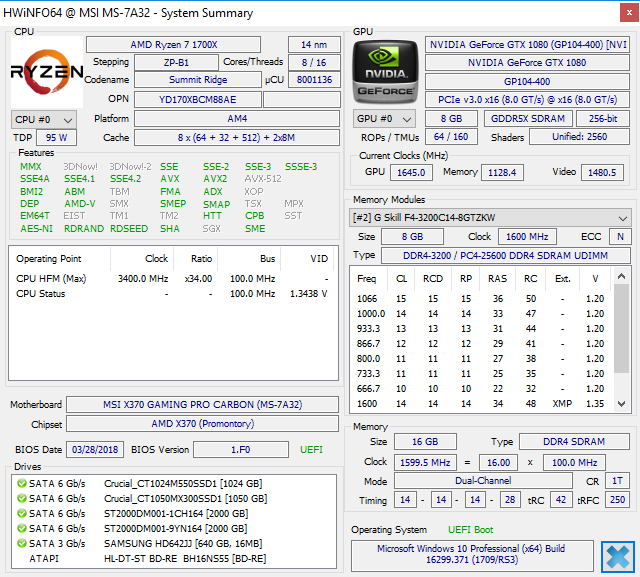Select the 1066 frequency timing row
The width and height of the screenshot is (640, 577).
pos(481,299)
